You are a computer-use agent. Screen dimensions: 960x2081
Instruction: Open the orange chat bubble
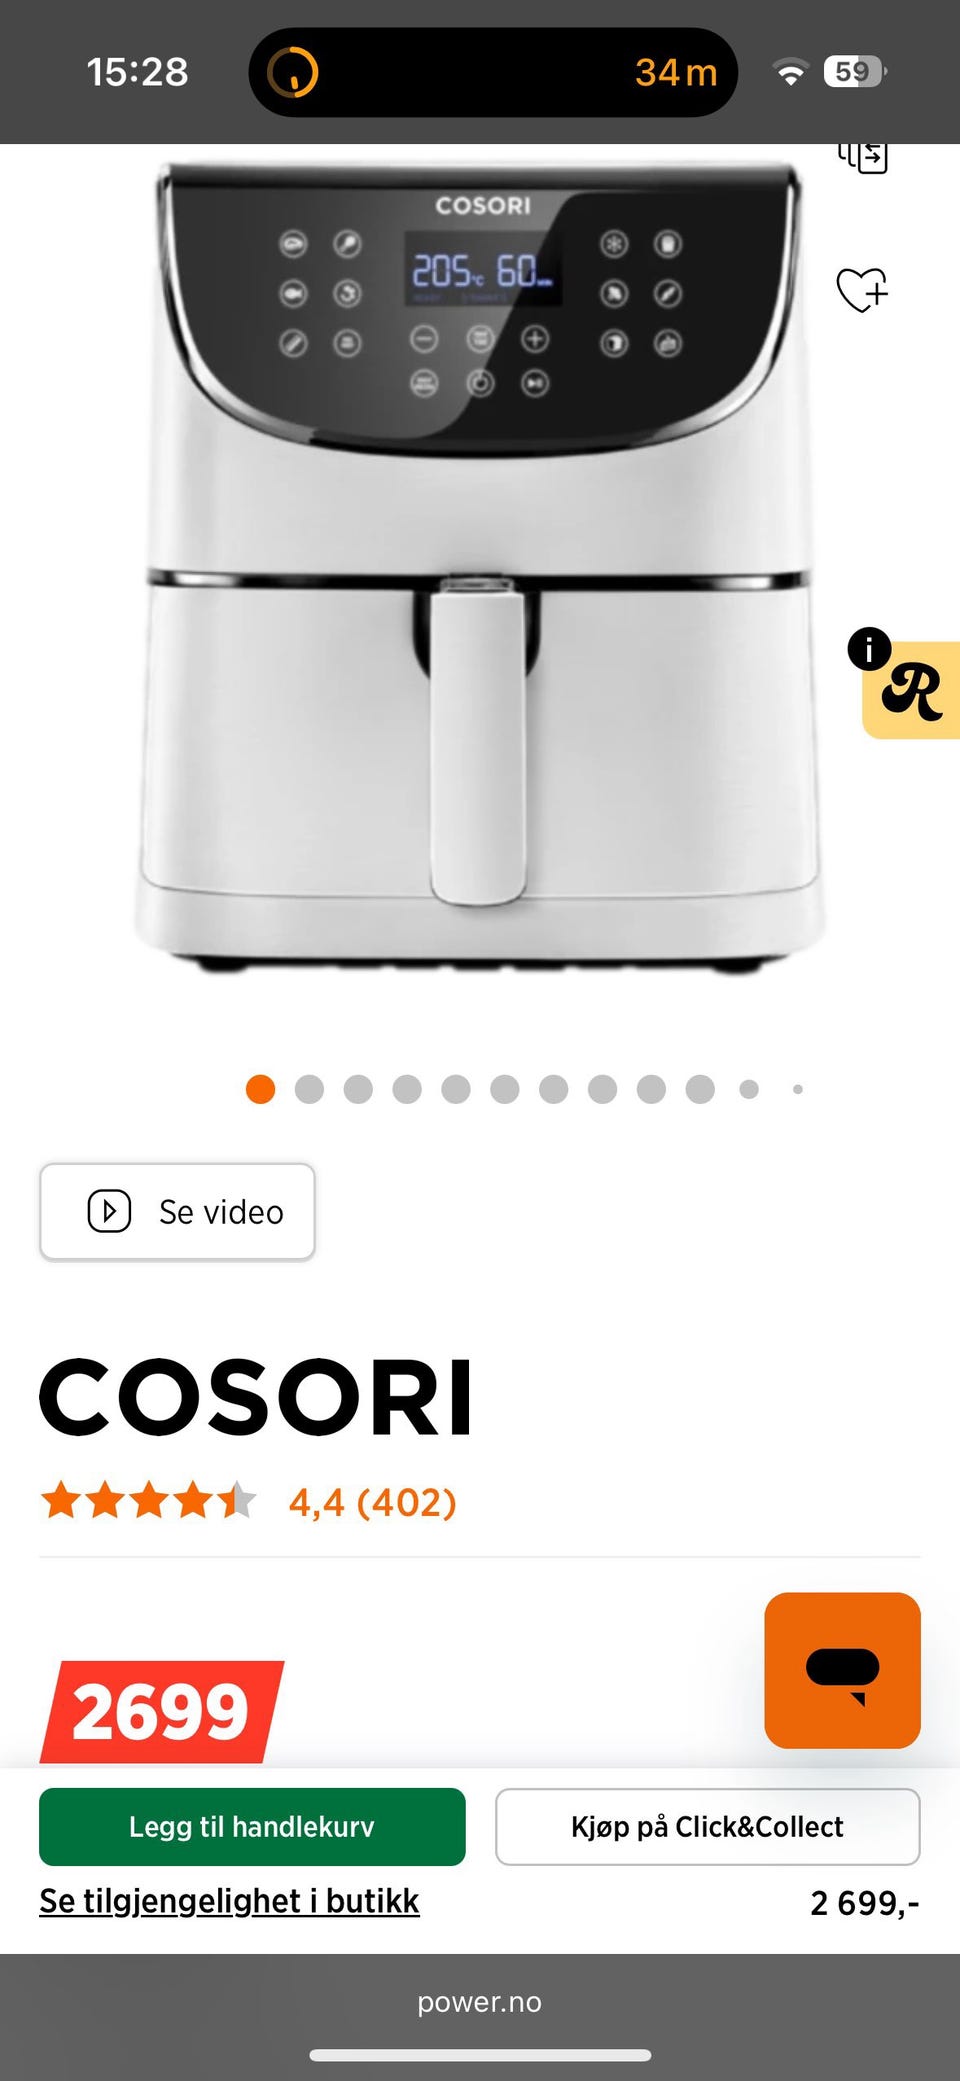coord(842,1670)
